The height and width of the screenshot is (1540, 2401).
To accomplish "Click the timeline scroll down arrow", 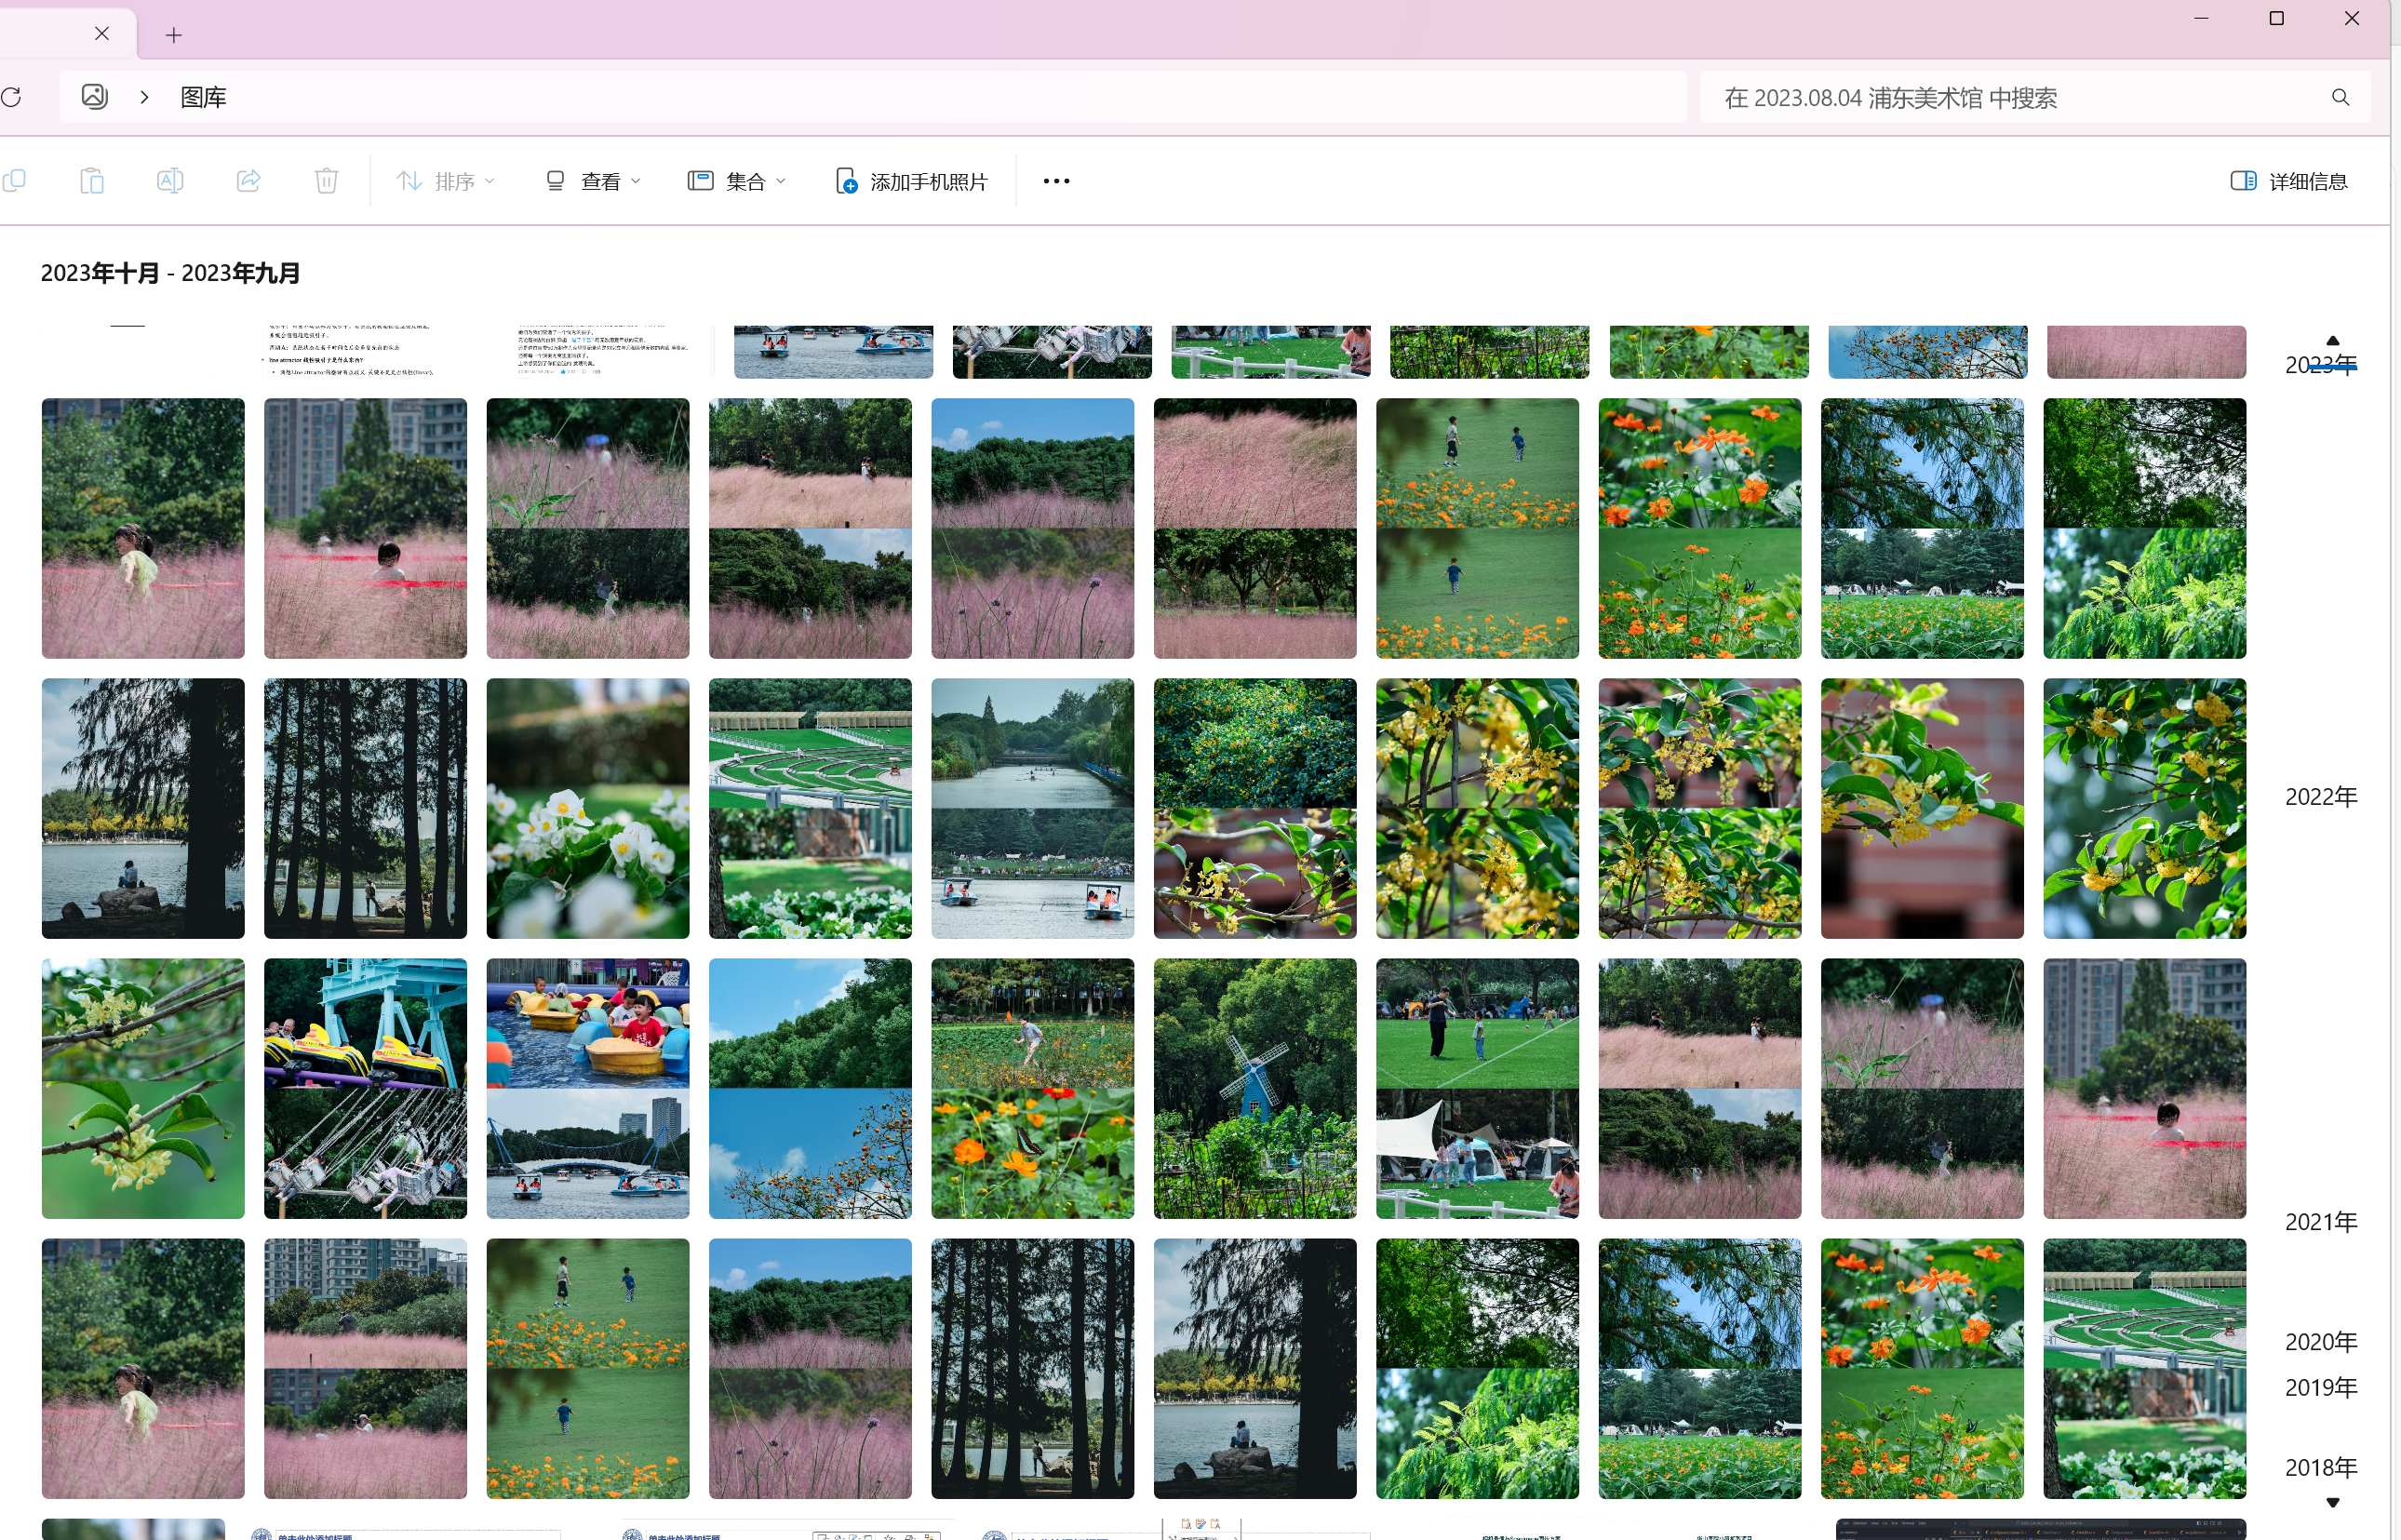I will tap(2332, 1503).
